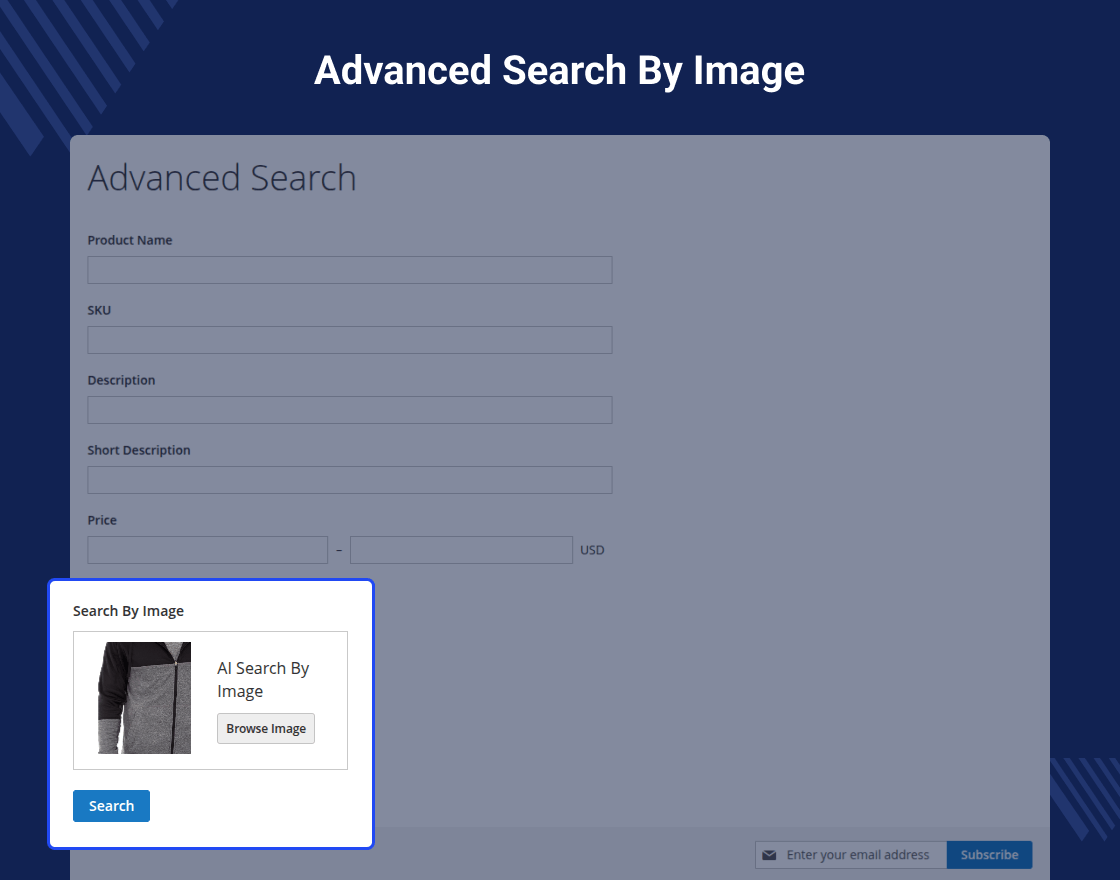Click into the SKU text field

coord(349,340)
